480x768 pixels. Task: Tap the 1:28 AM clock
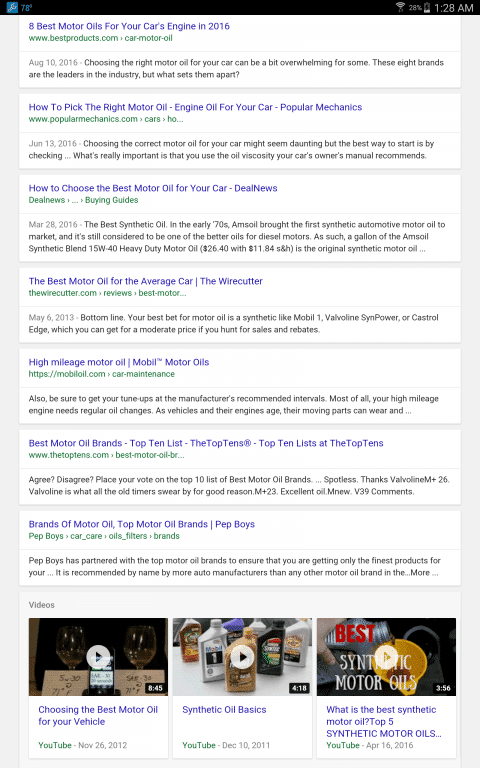[x=454, y=8]
